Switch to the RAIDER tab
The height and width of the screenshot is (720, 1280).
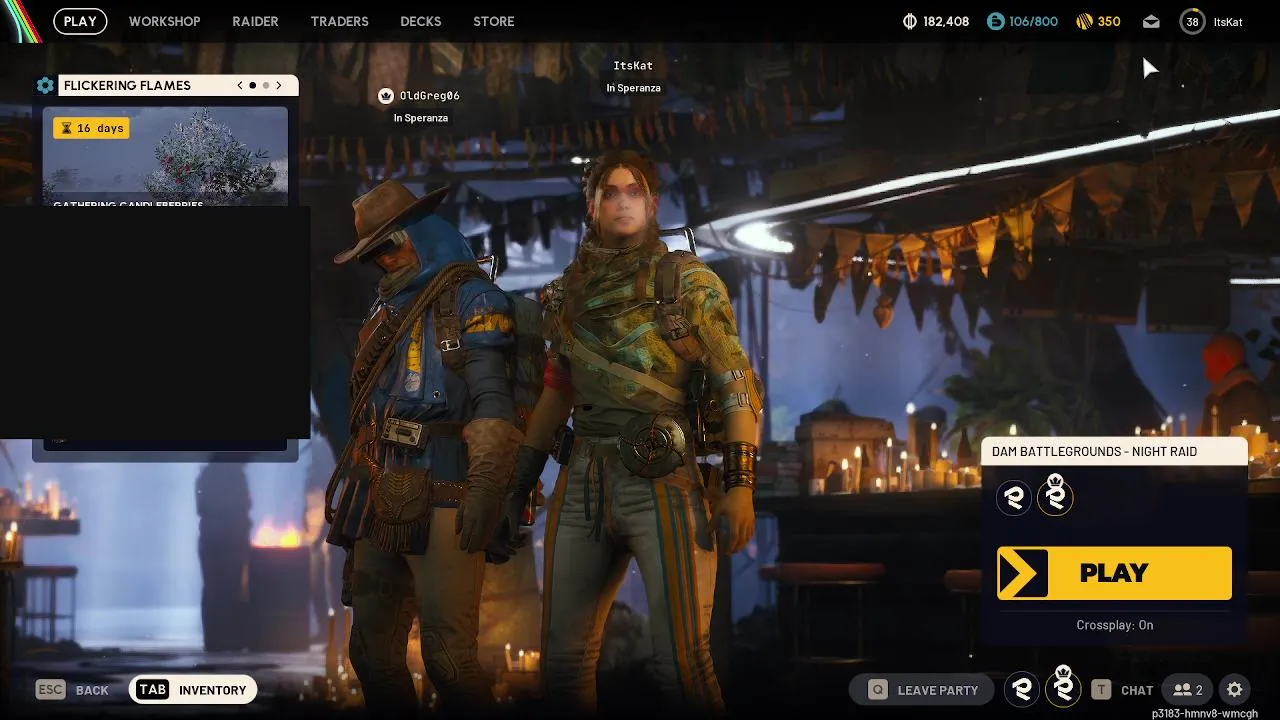point(255,21)
